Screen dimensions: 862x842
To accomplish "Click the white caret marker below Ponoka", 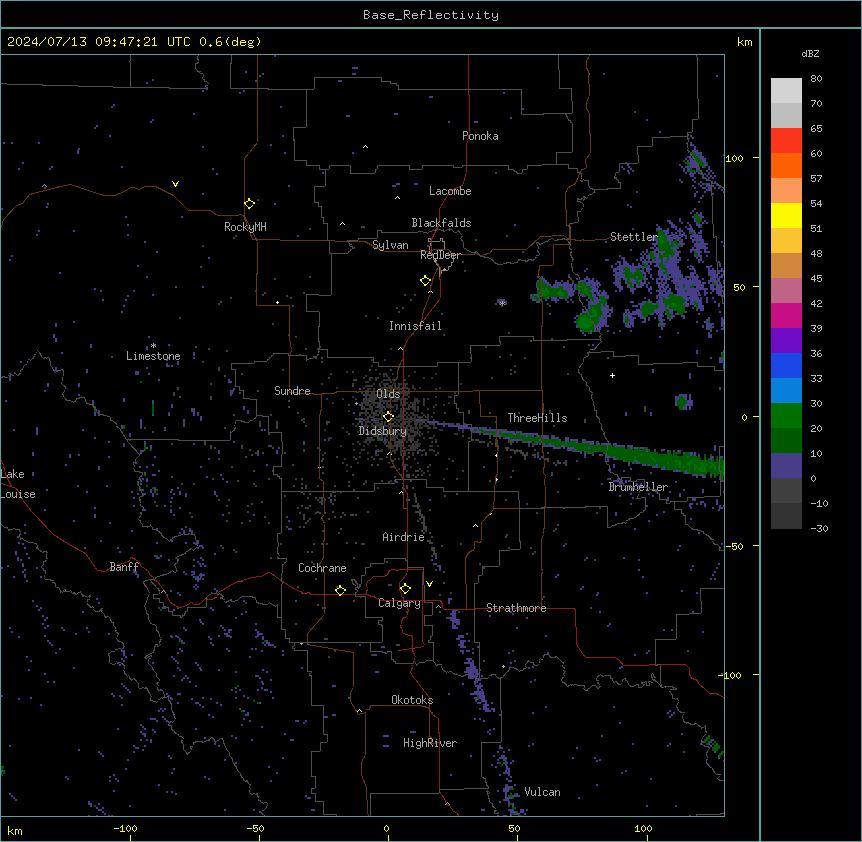I will click(365, 147).
